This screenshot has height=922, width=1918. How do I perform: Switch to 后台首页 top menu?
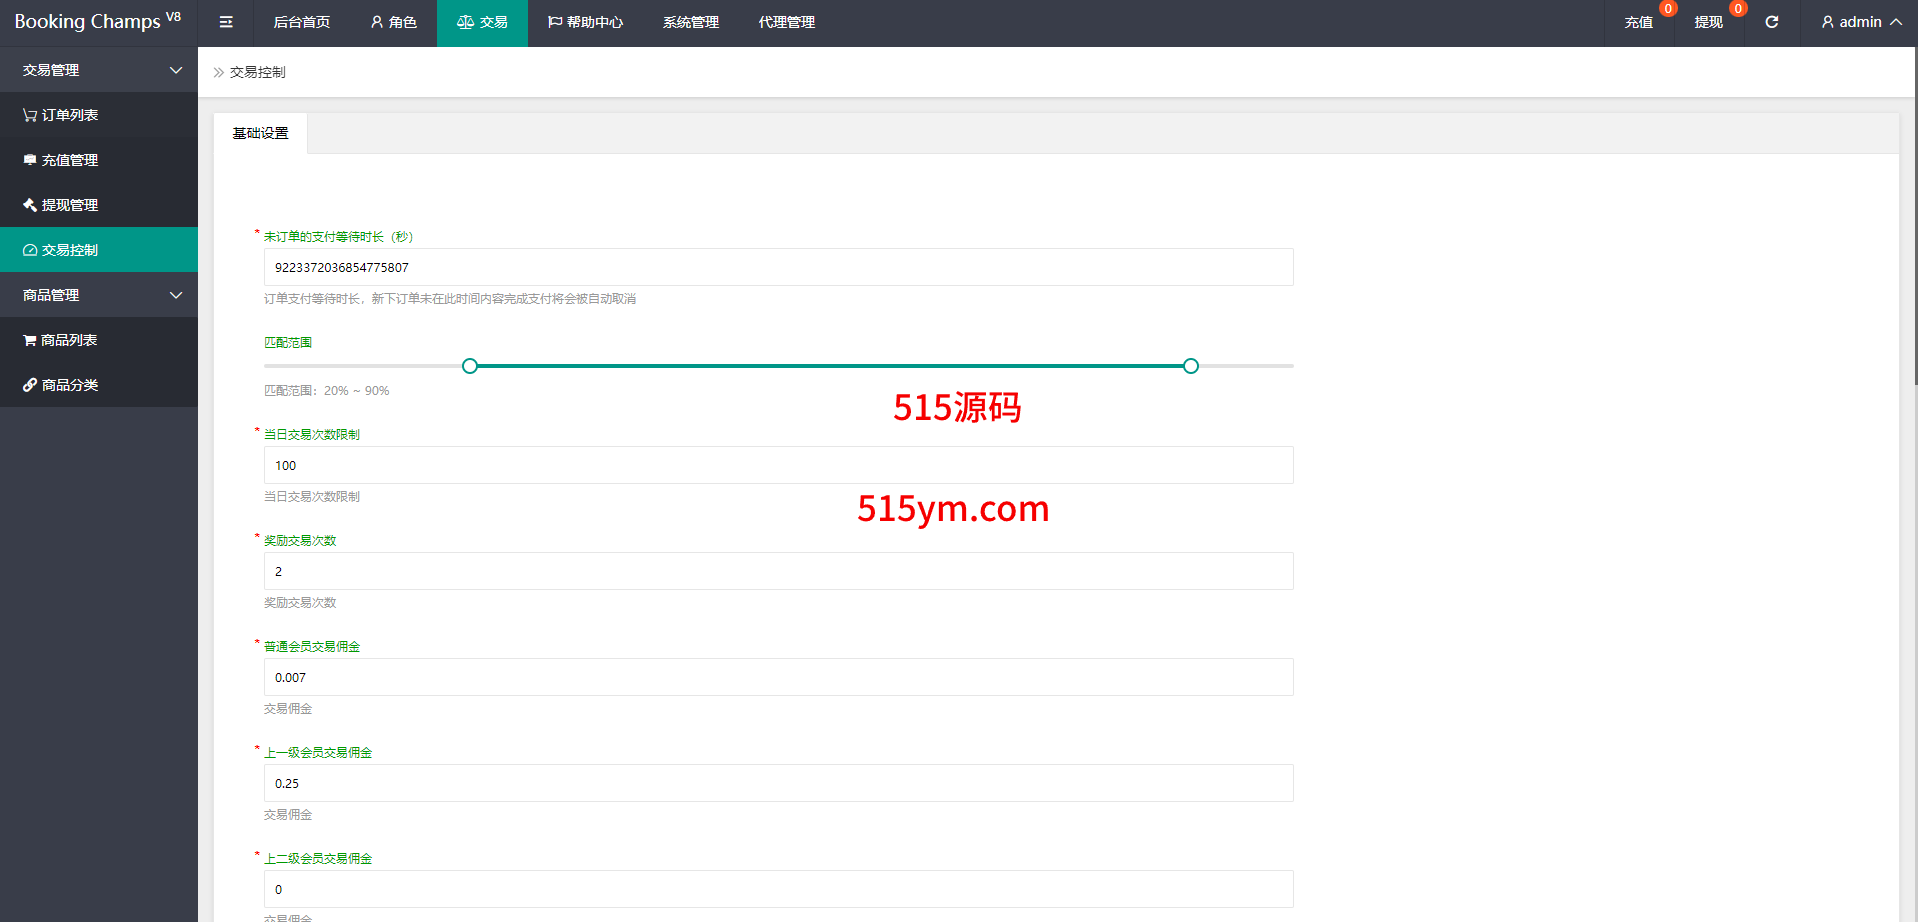301,22
